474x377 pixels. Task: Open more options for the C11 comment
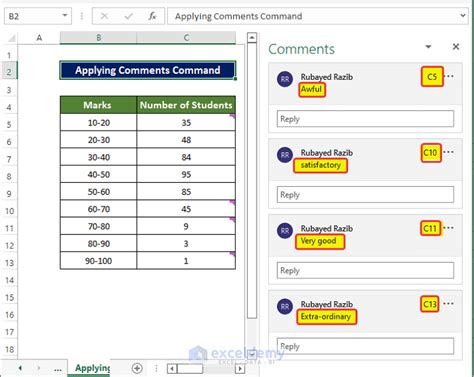449,228
